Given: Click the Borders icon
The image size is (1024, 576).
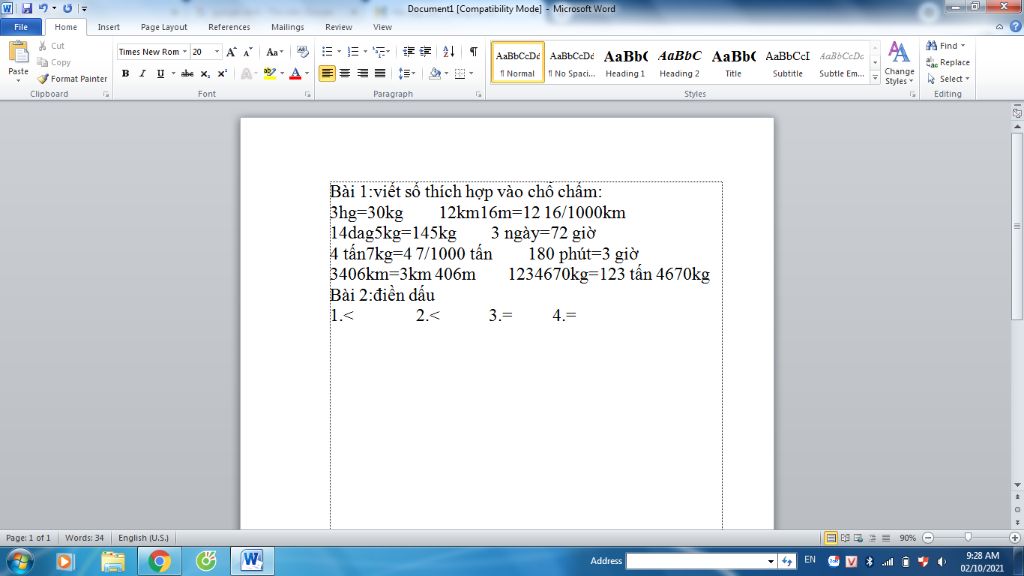Looking at the screenshot, I should pyautogui.click(x=460, y=73).
